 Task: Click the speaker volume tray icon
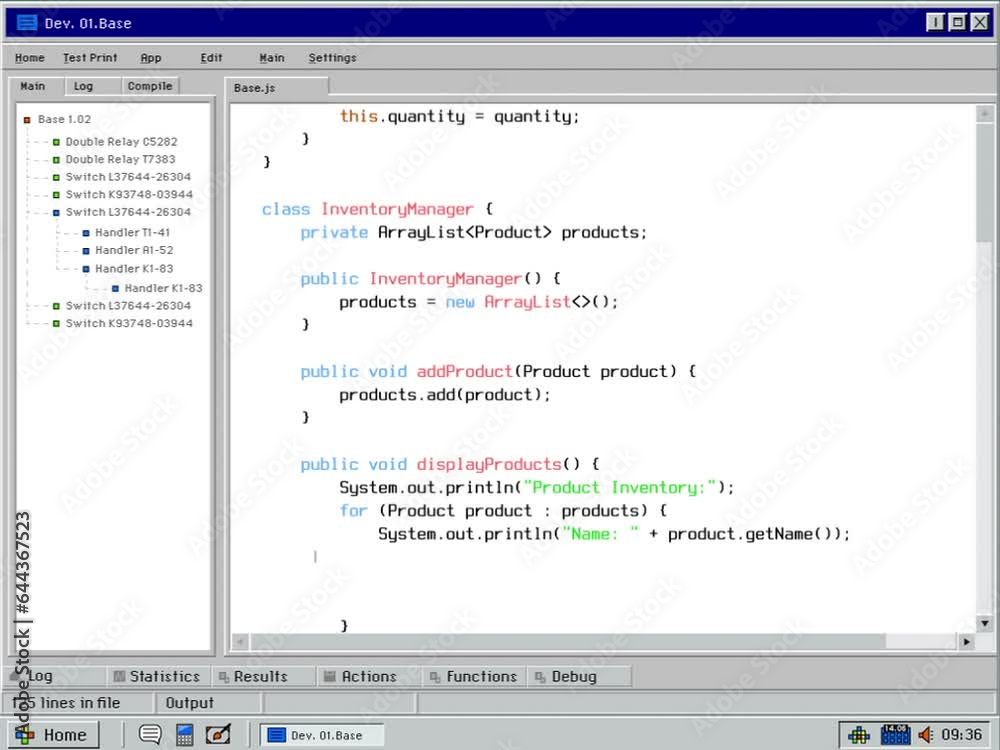point(926,735)
